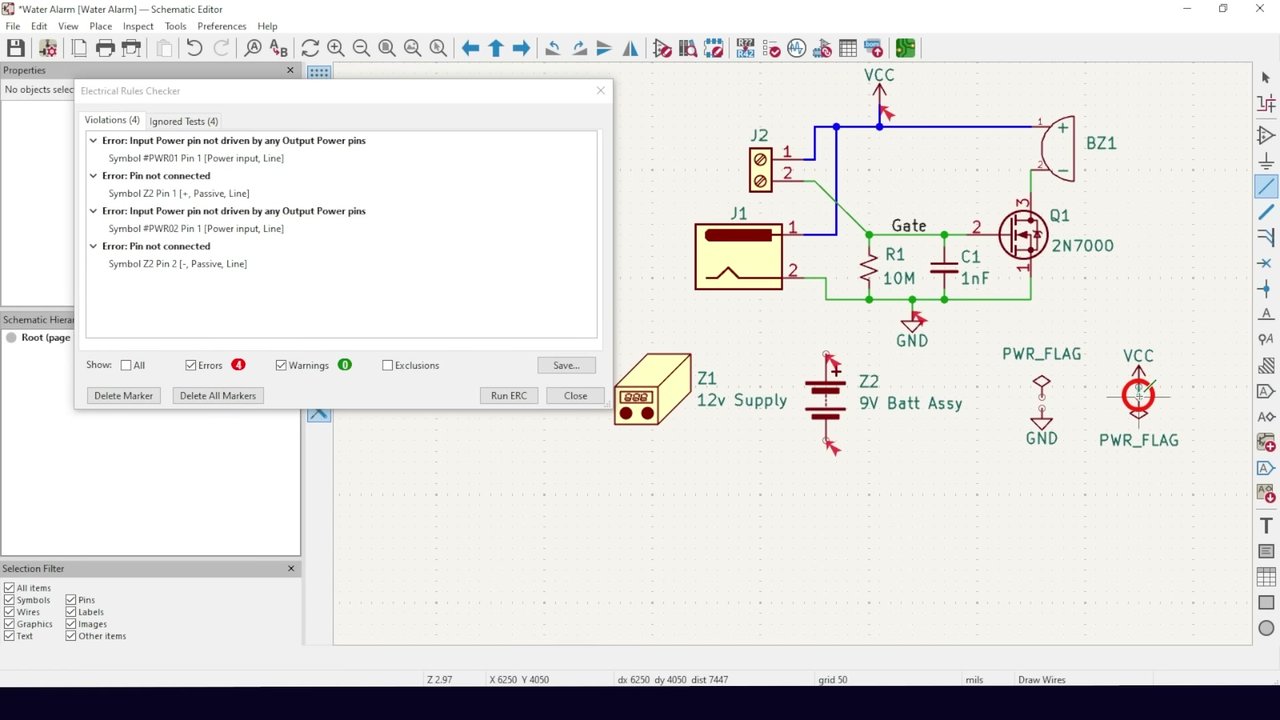1280x720 pixels.
Task: Uncheck the Warnings filter checkbox
Action: [x=281, y=365]
